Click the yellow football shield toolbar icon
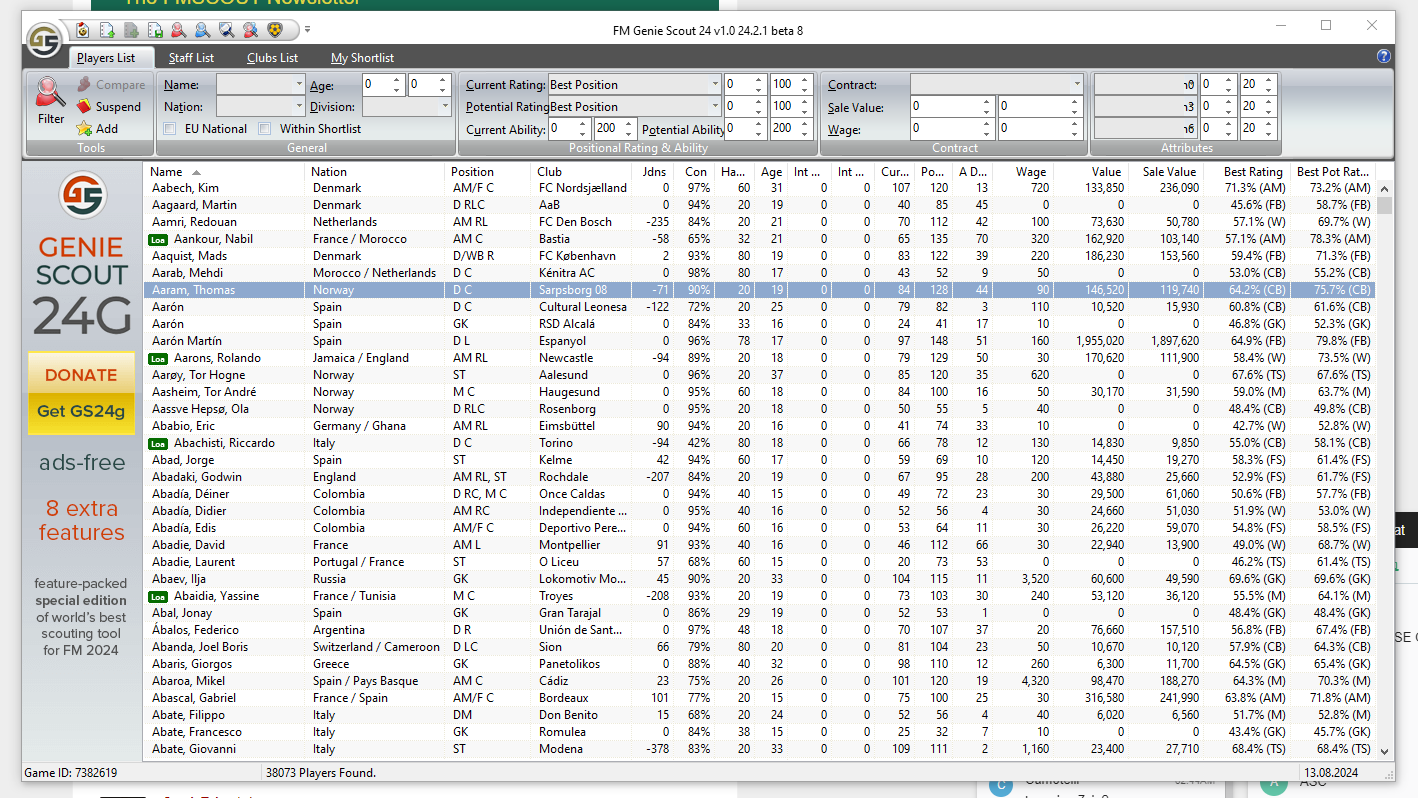 click(274, 29)
